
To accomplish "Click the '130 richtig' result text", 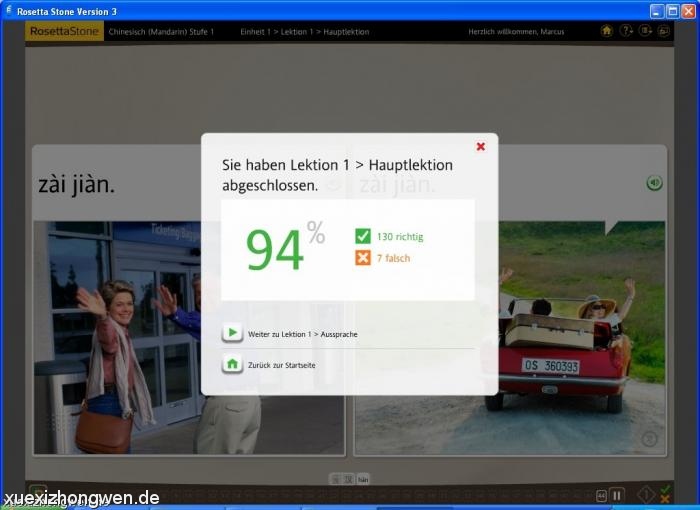I will click(x=400, y=237).
